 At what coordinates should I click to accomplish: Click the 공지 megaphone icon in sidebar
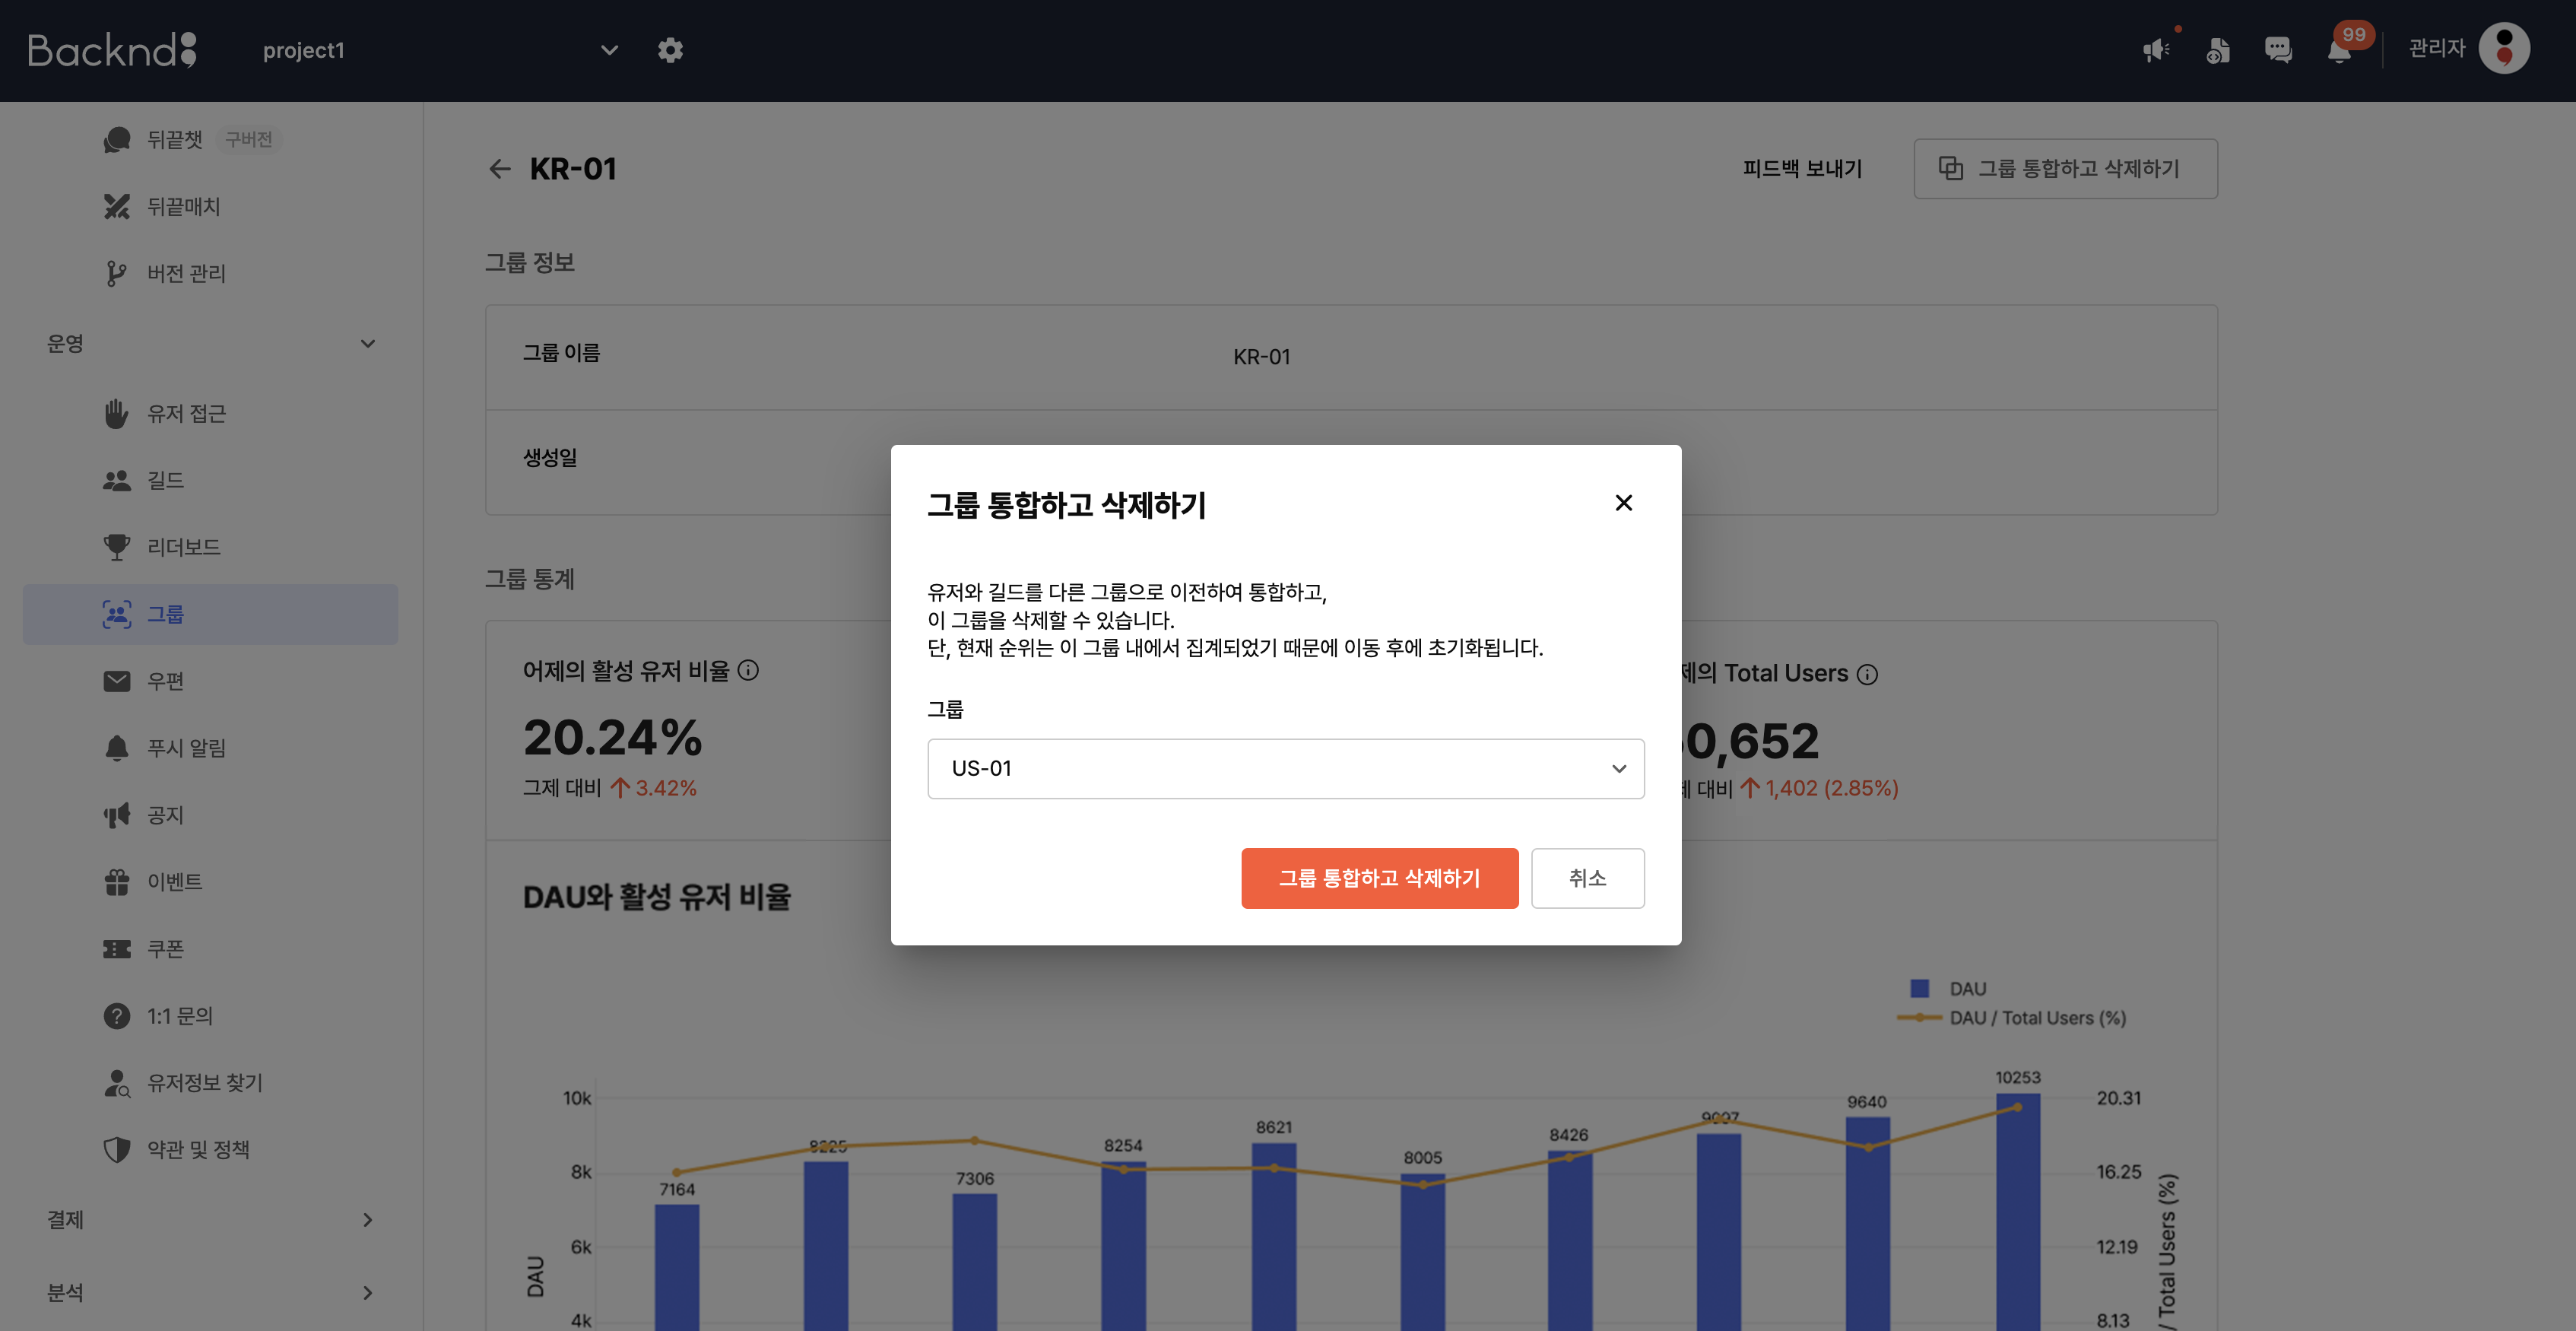click(x=117, y=815)
